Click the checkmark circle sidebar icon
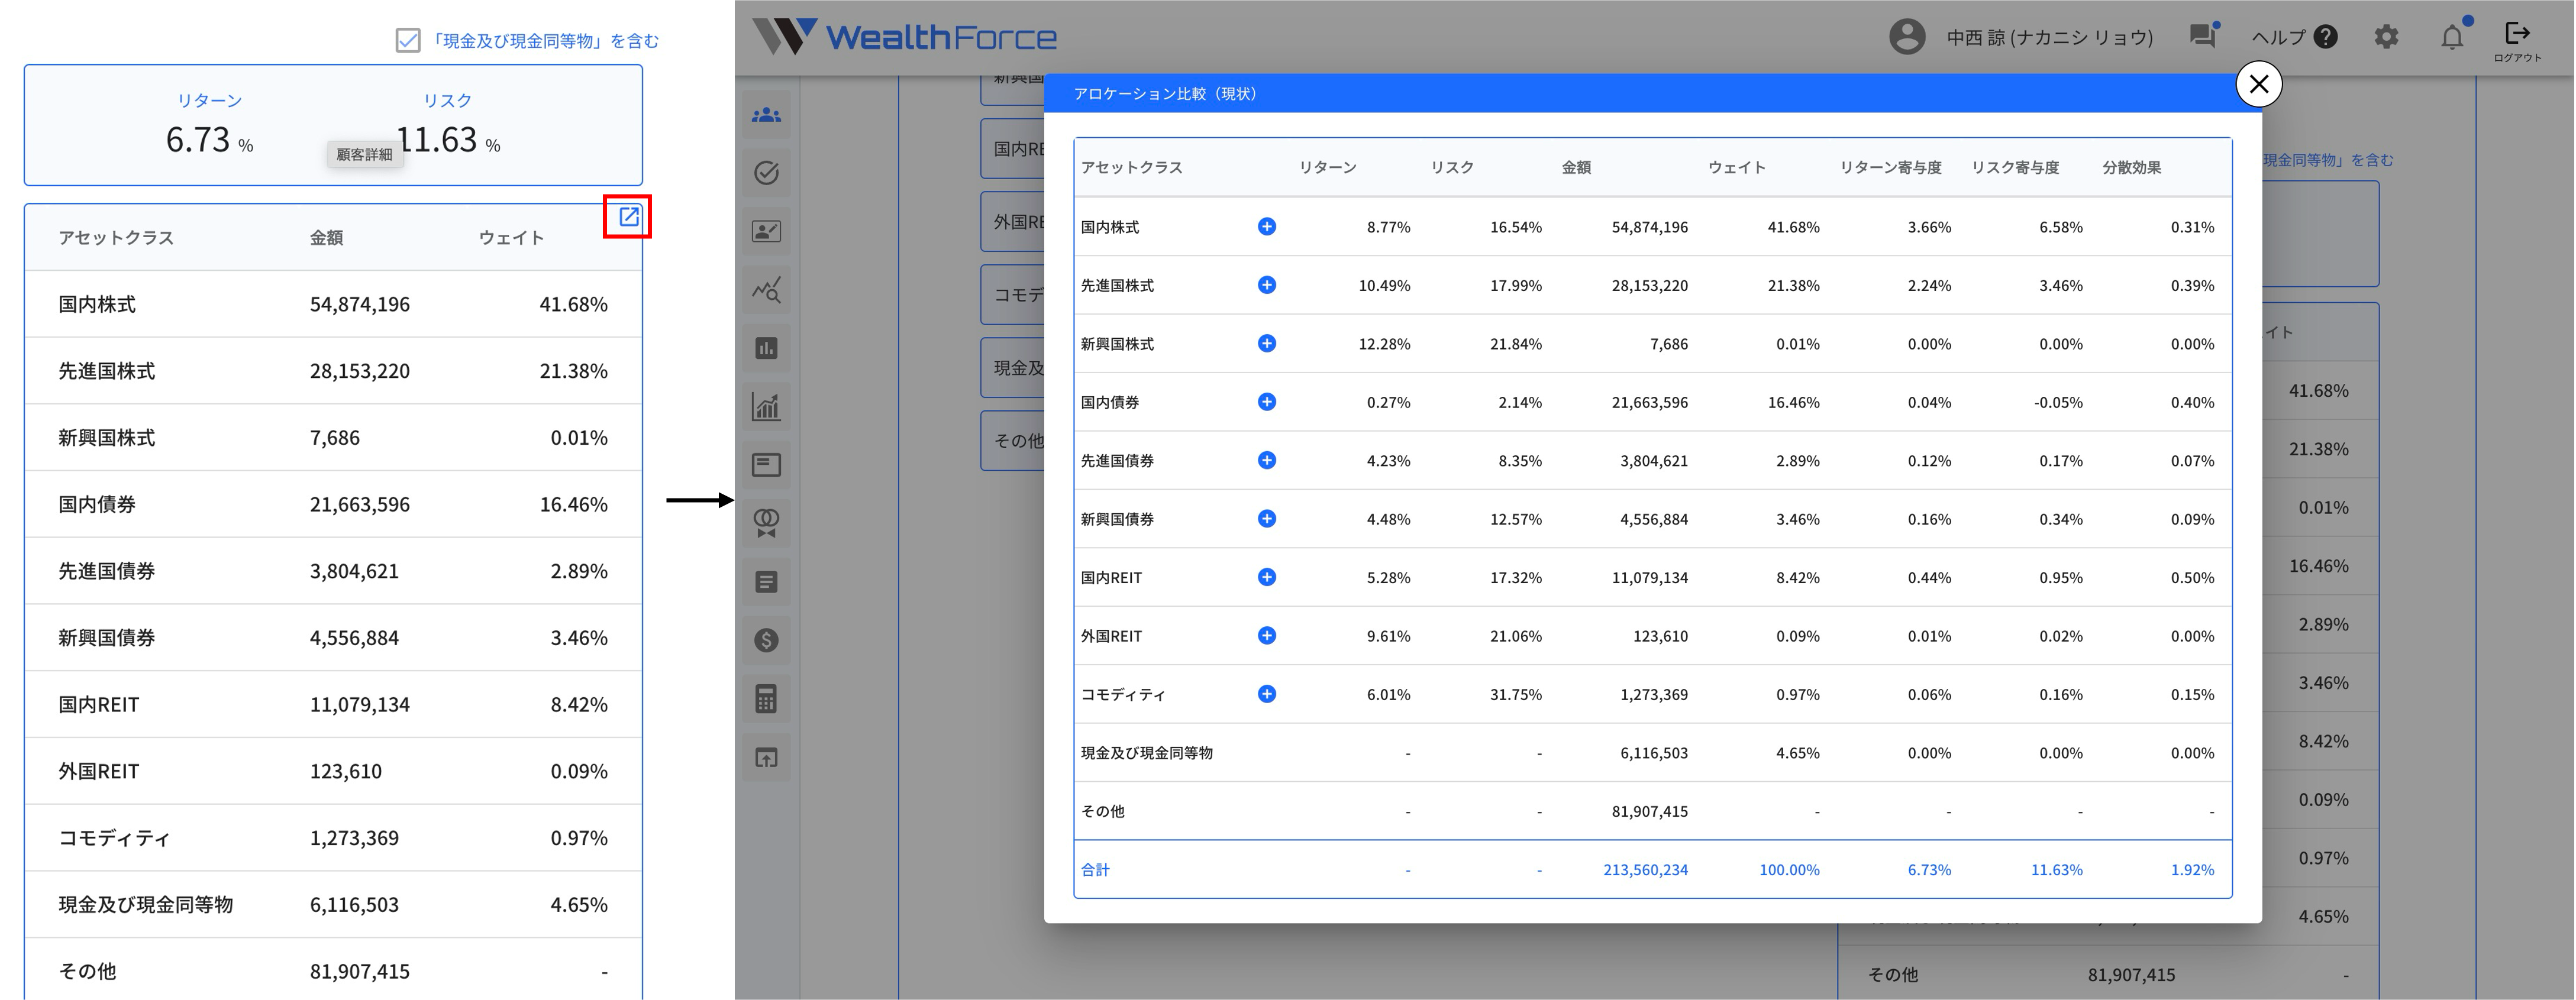The image size is (2576, 1000). [766, 173]
